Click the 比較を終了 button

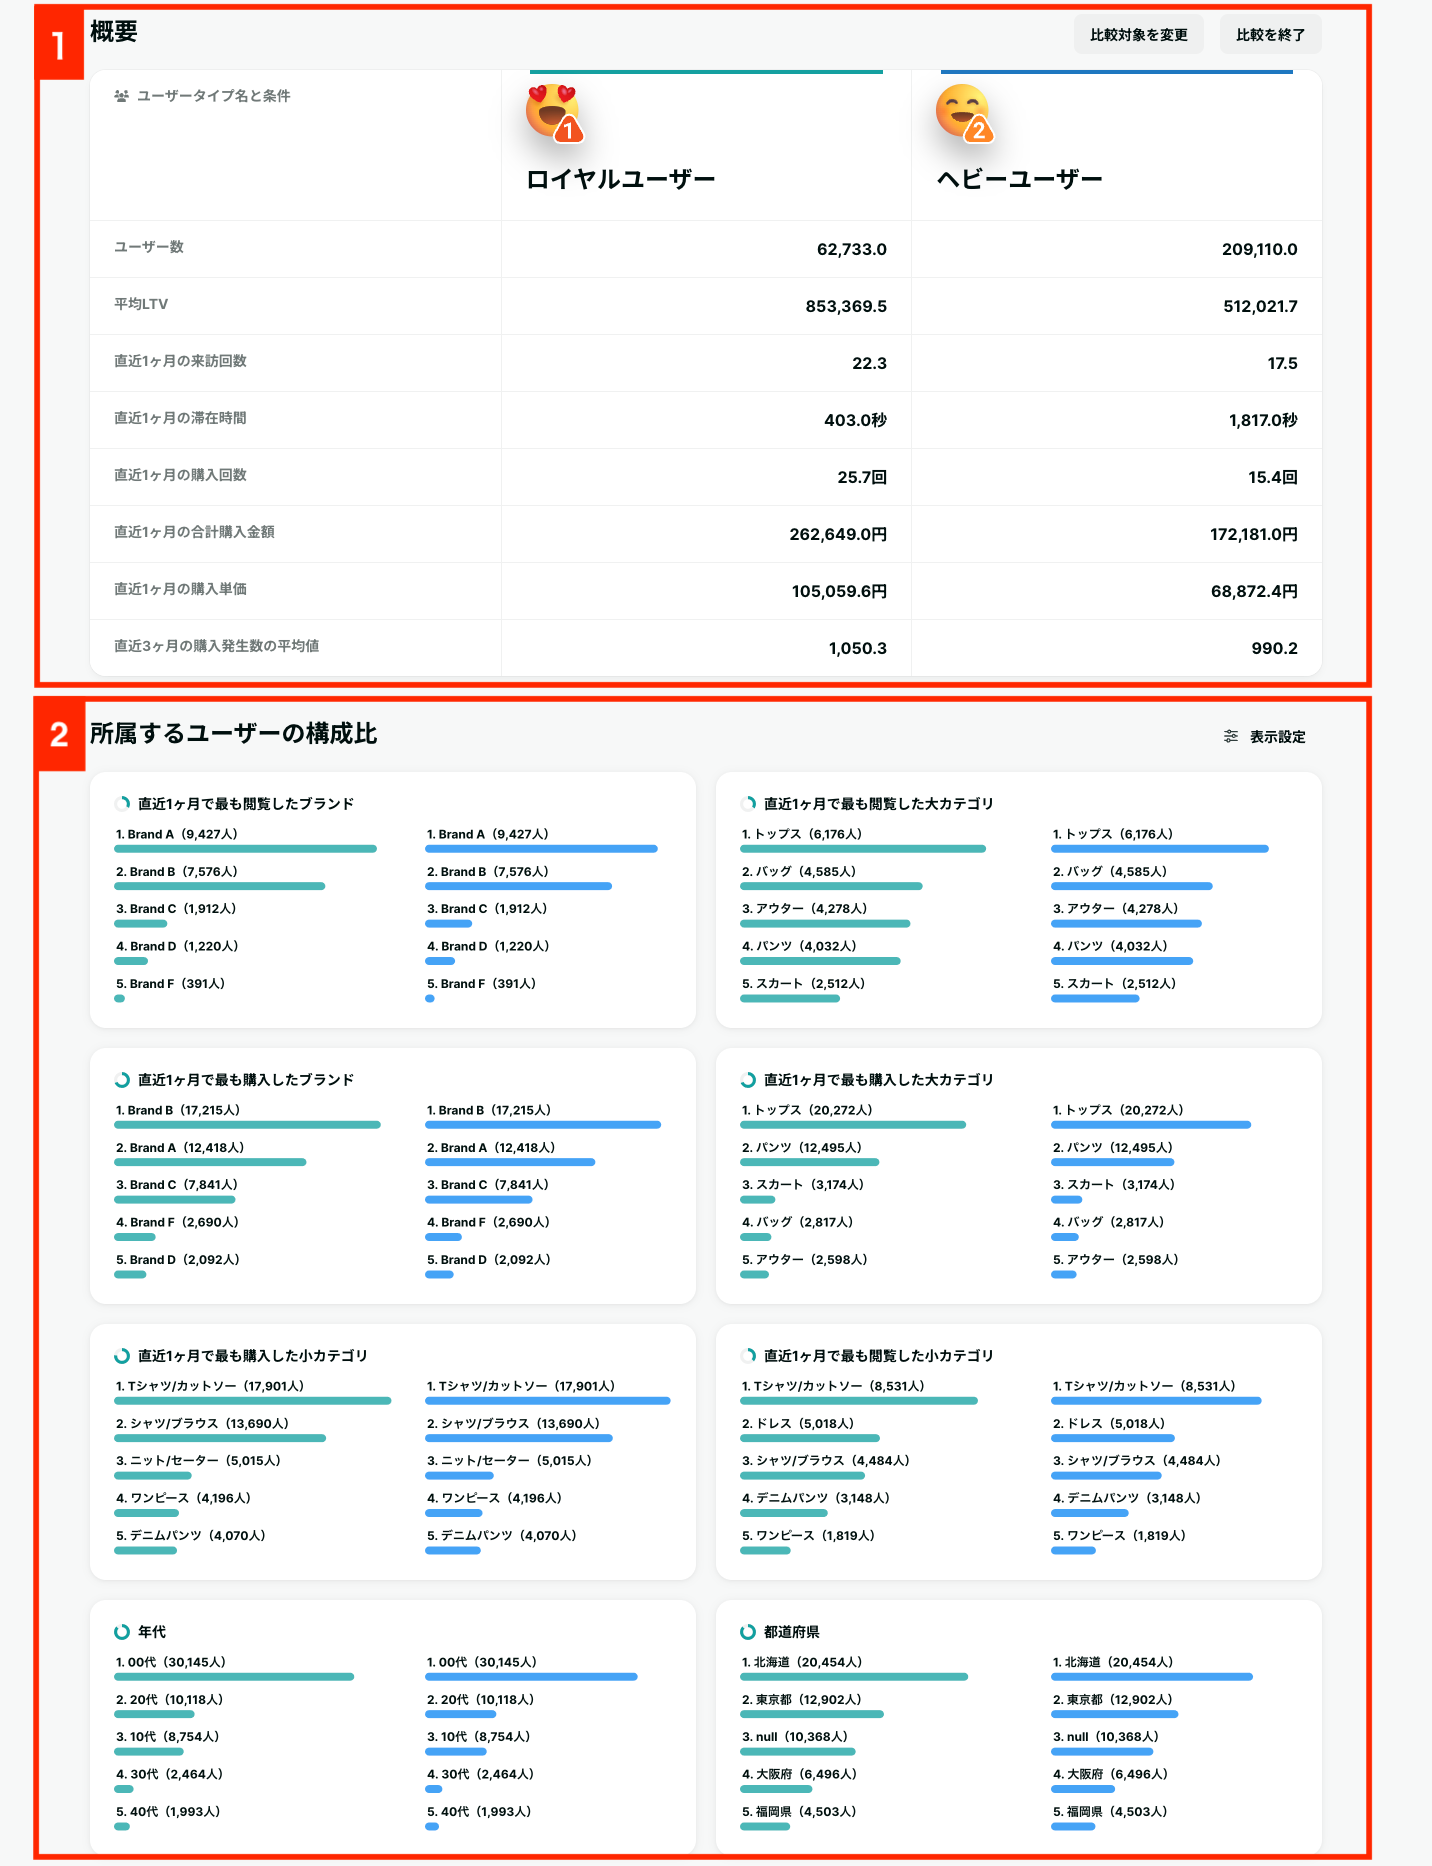[x=1270, y=35]
